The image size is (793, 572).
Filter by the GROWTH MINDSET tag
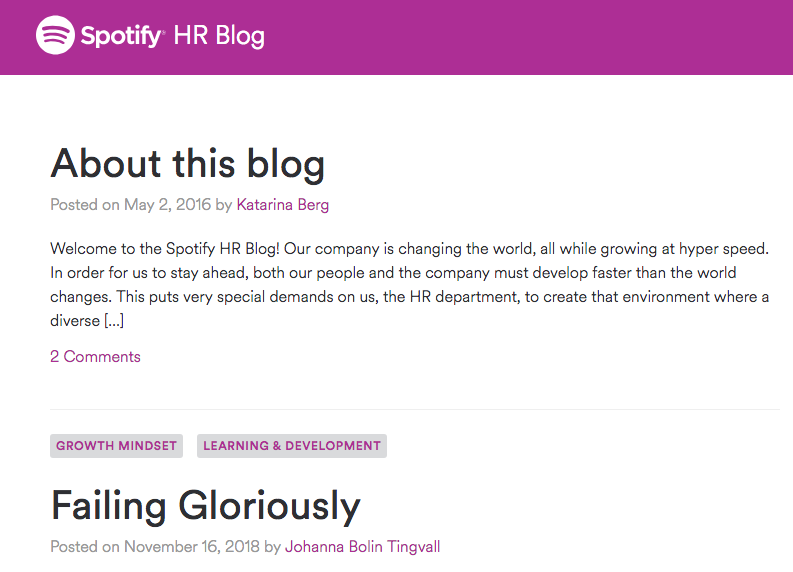(116, 446)
